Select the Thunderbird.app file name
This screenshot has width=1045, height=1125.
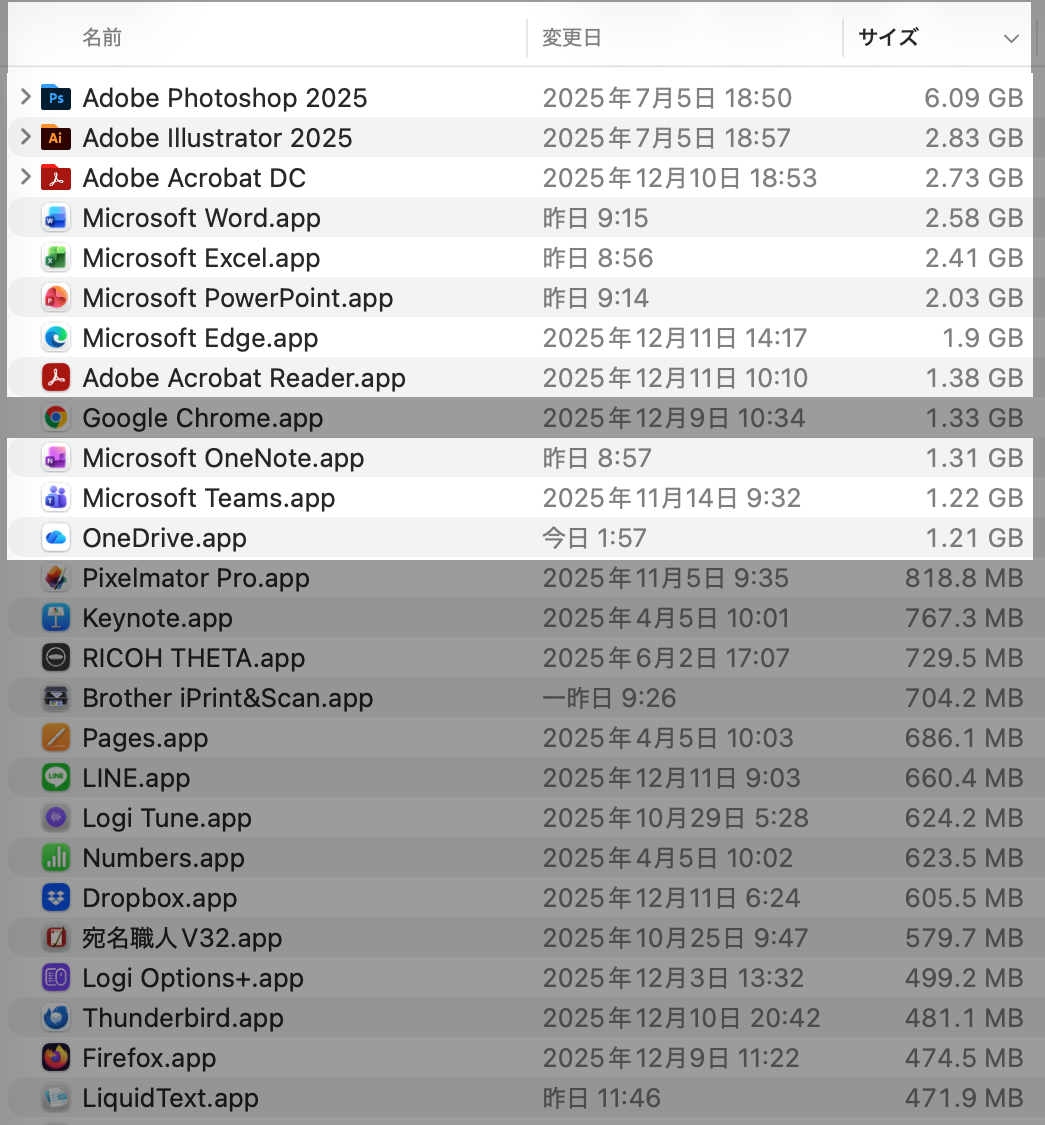tap(184, 1018)
